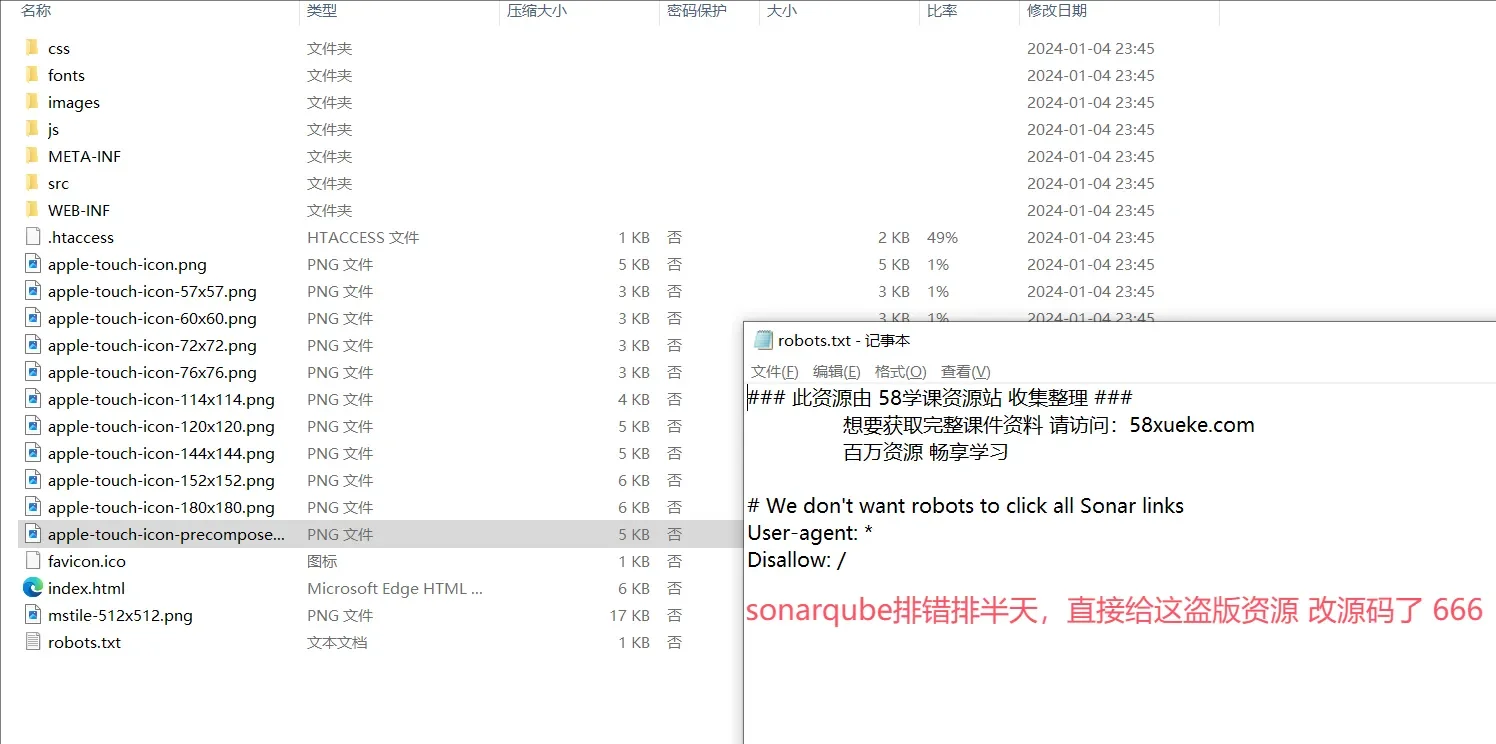Select the fonts folder icon
The width and height of the screenshot is (1496, 744).
tap(31, 74)
